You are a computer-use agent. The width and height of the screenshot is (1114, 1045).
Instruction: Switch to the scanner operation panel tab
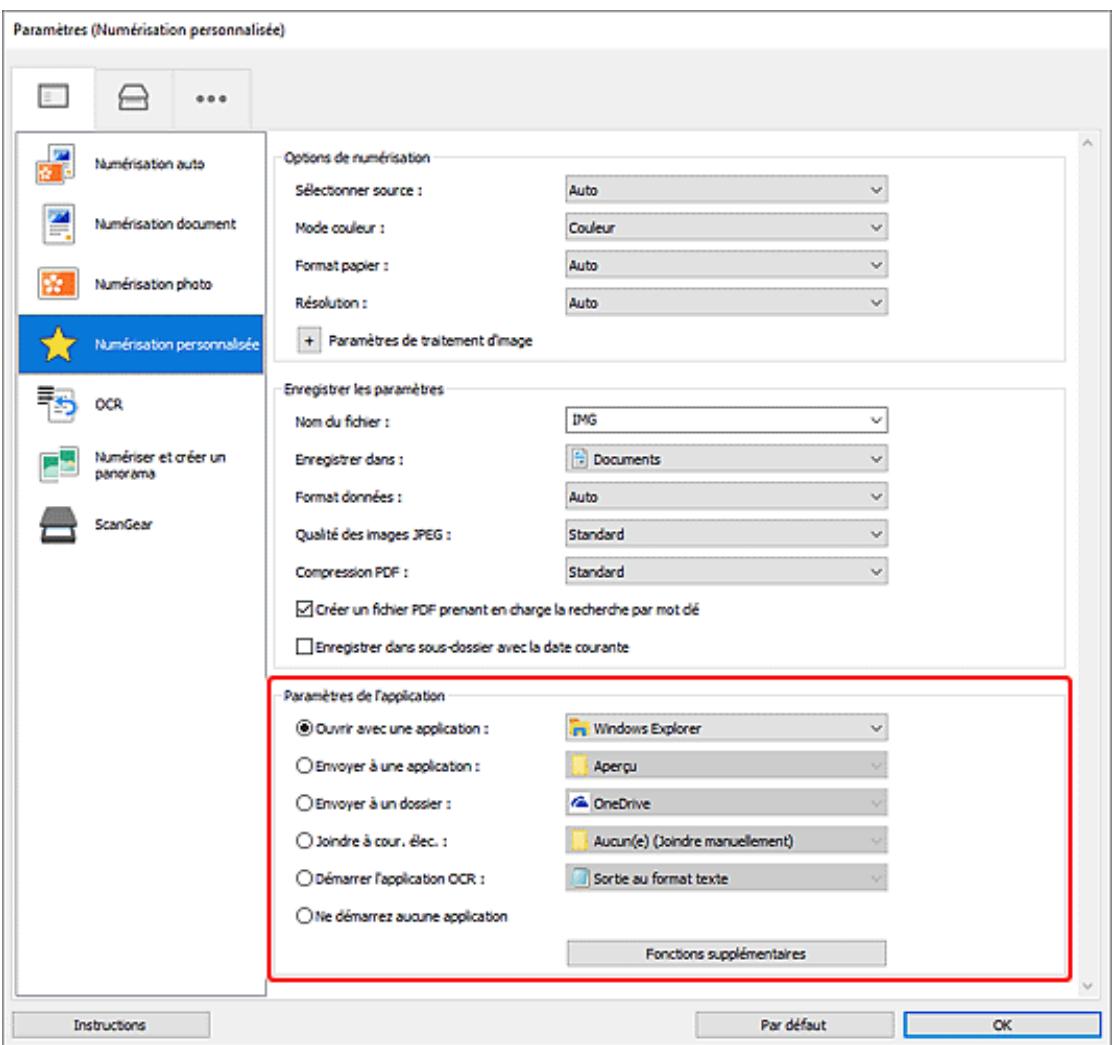(133, 97)
